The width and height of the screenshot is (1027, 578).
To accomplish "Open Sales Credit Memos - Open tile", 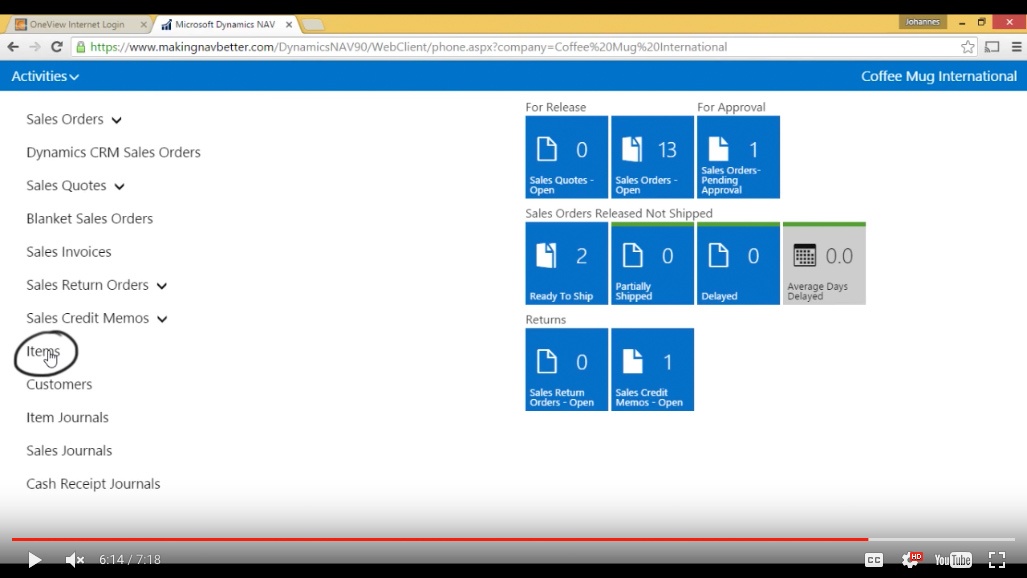I will 652,370.
